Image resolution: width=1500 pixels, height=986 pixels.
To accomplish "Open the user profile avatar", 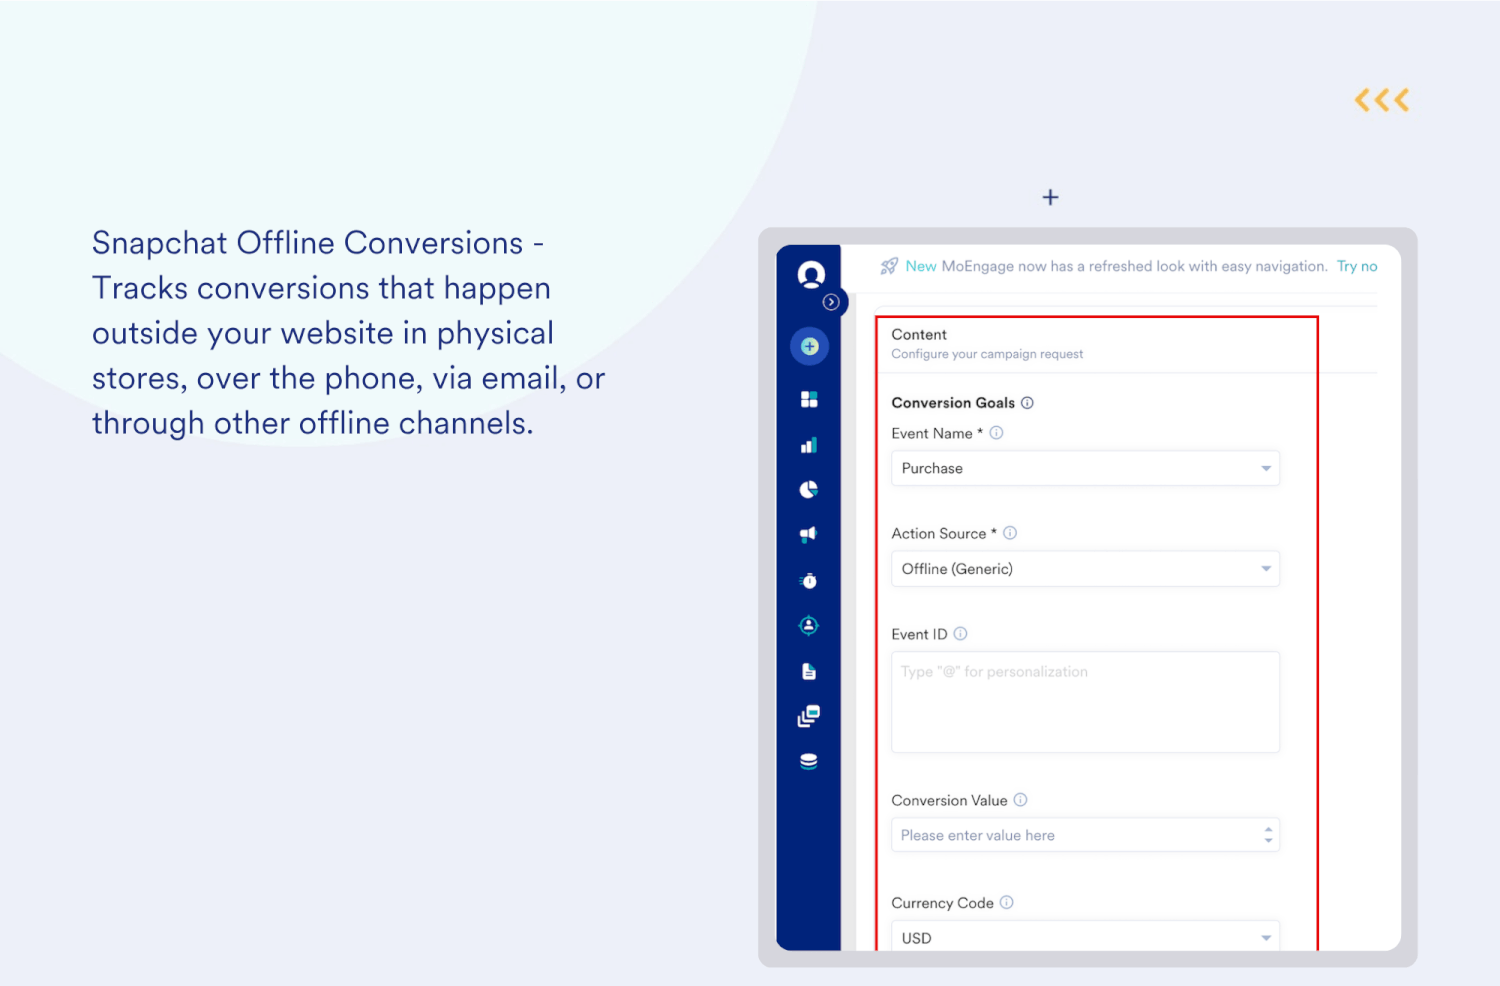I will coord(811,273).
